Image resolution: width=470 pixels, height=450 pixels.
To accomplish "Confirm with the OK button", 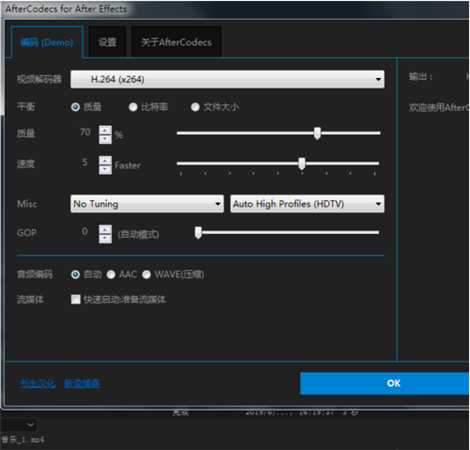I will click(385, 383).
